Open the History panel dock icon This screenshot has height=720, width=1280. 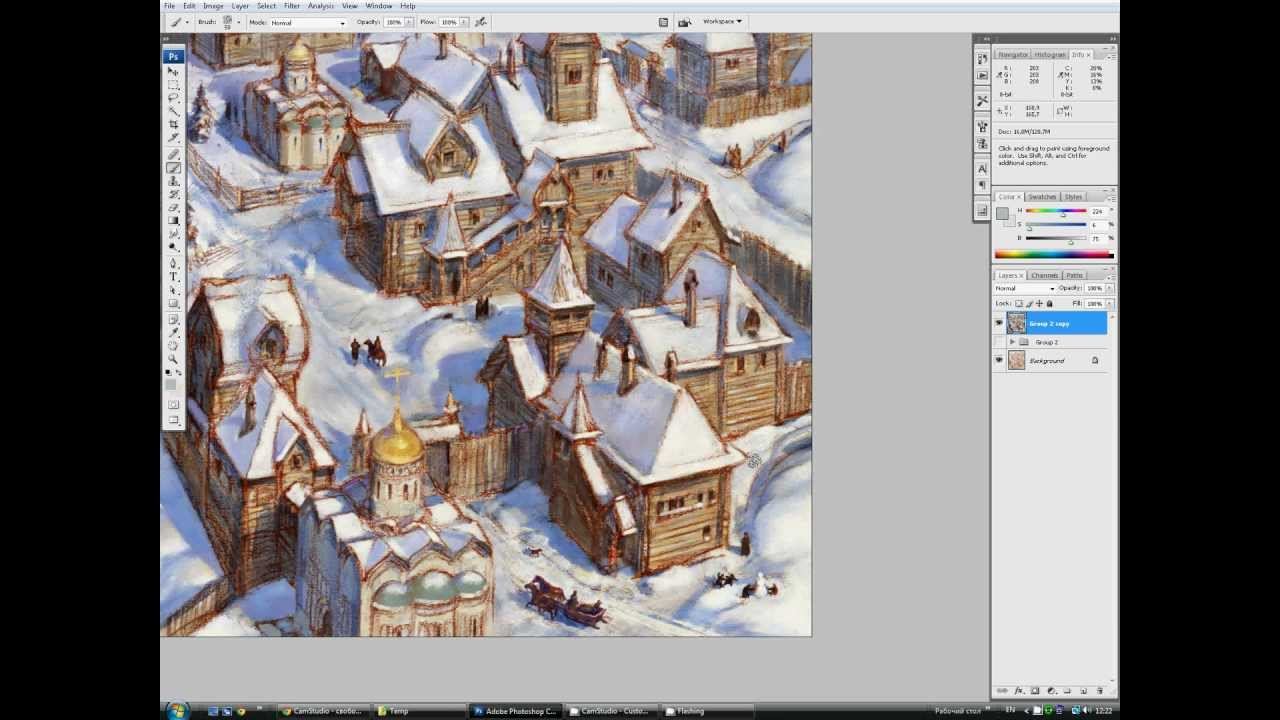983,58
